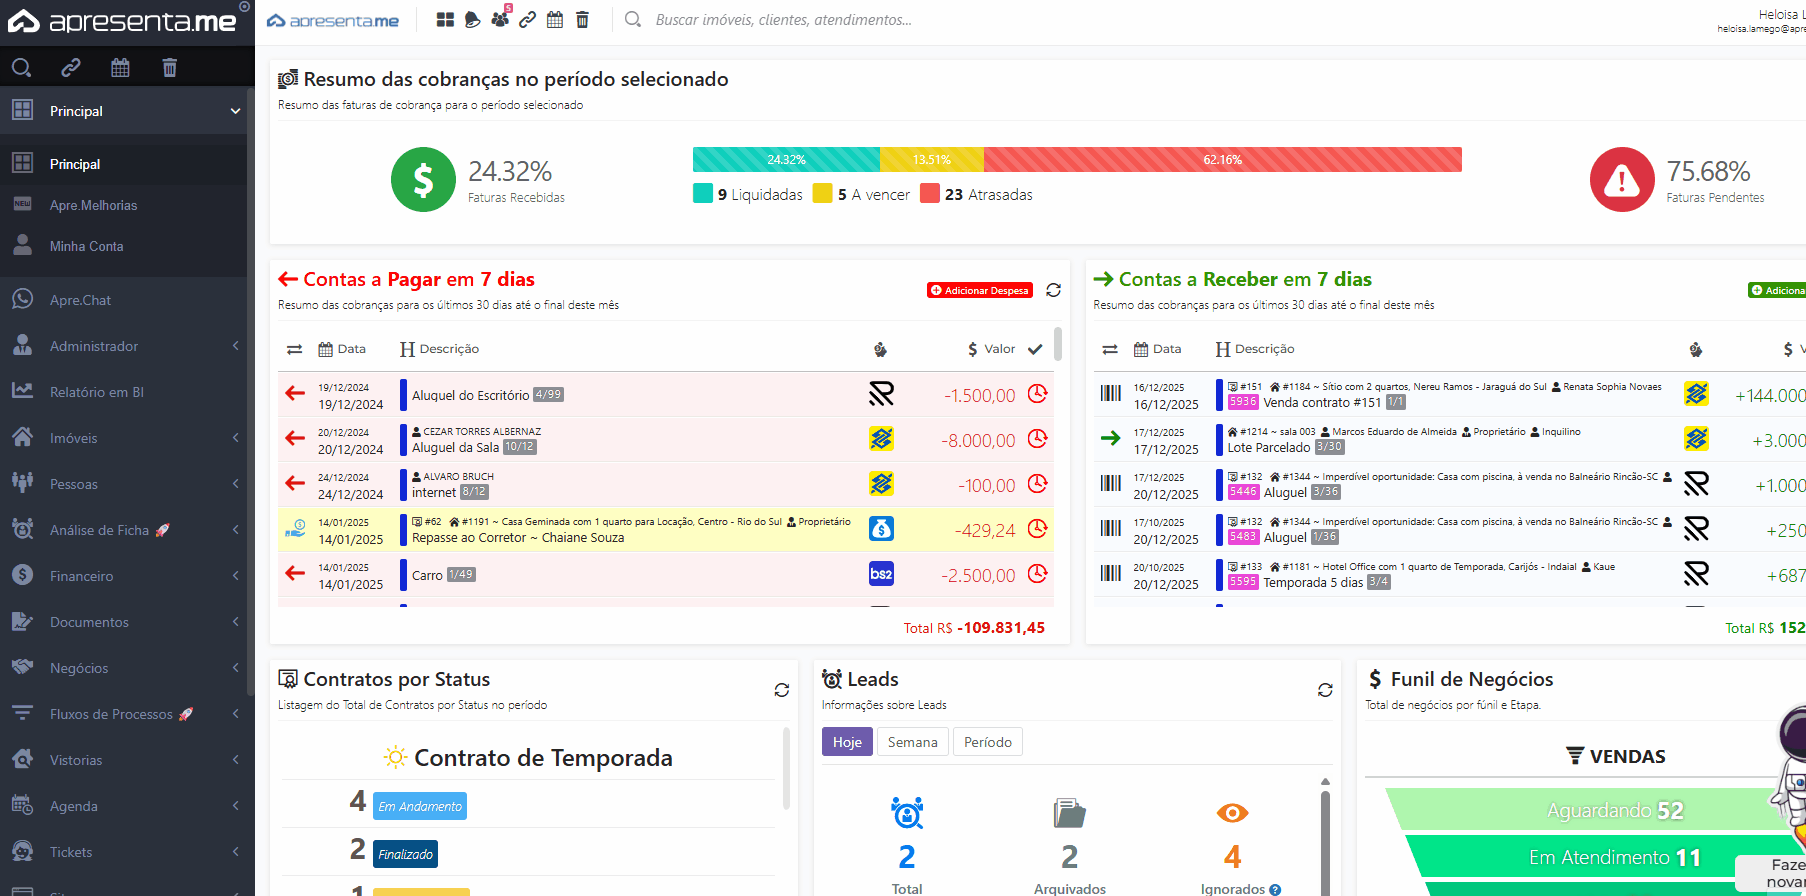Click the Em Andamento status badge
1806x896 pixels.
click(420, 806)
